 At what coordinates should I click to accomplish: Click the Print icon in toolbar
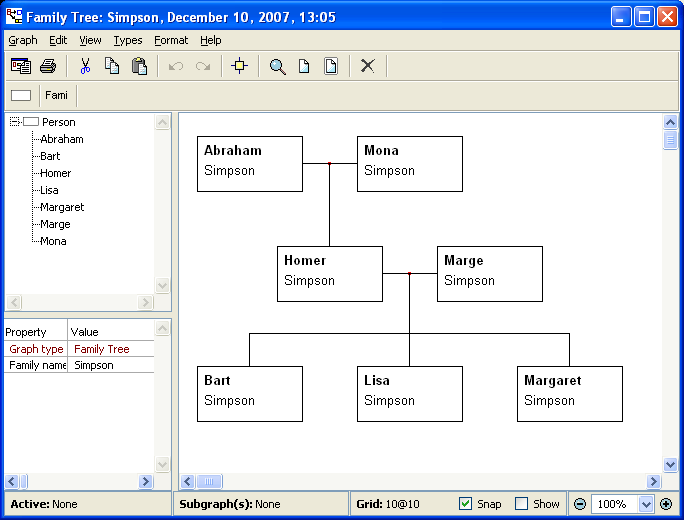click(48, 66)
